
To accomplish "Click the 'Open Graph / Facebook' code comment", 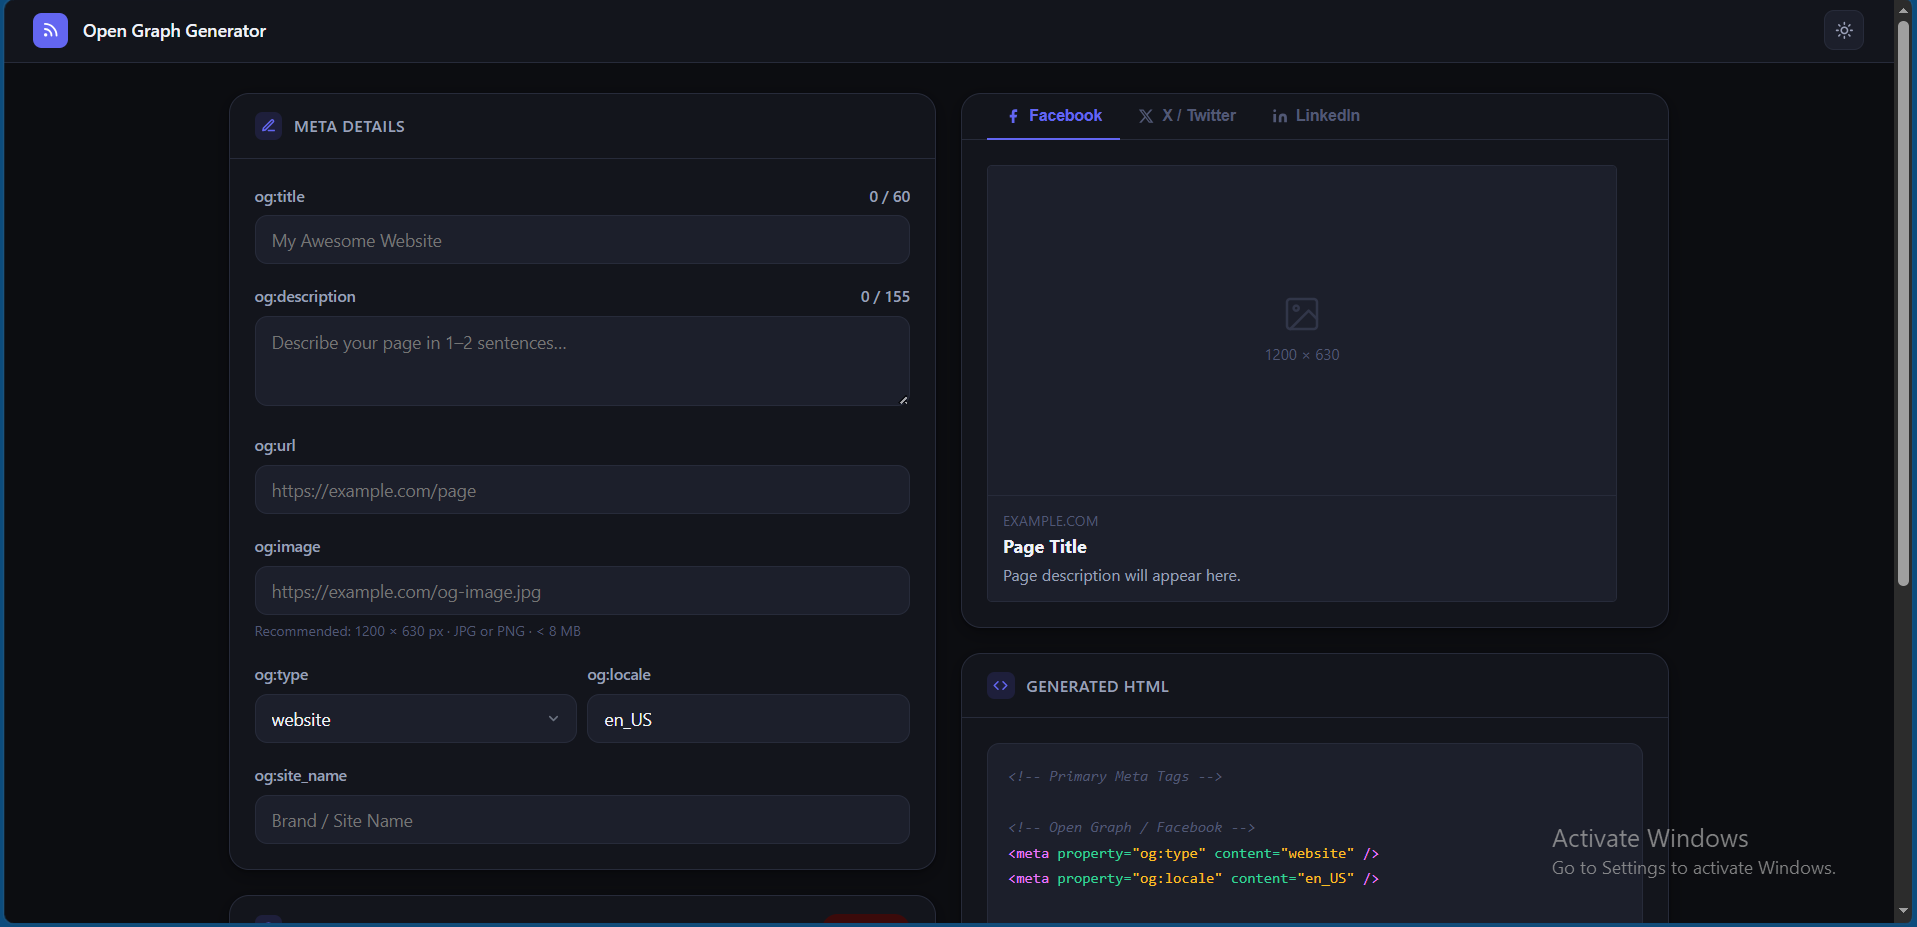I will point(1131,827).
